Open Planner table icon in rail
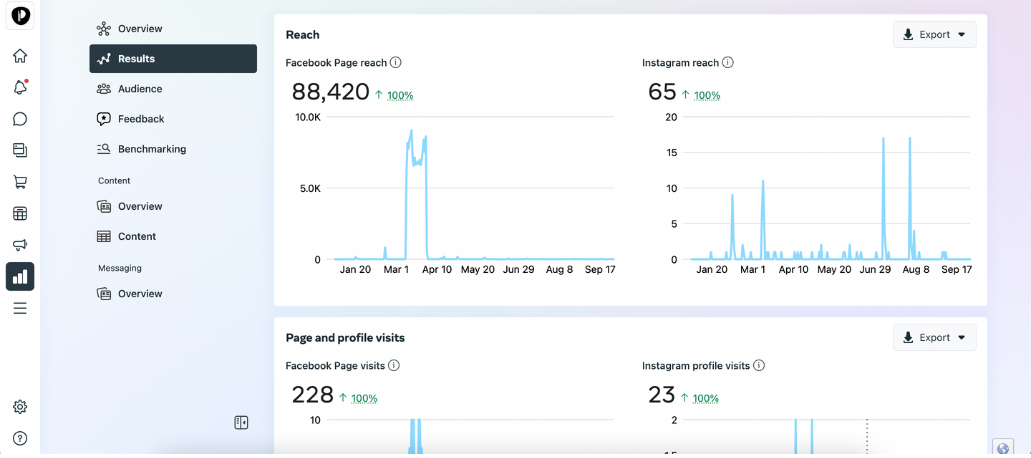Image resolution: width=1031 pixels, height=458 pixels. (x=20, y=214)
